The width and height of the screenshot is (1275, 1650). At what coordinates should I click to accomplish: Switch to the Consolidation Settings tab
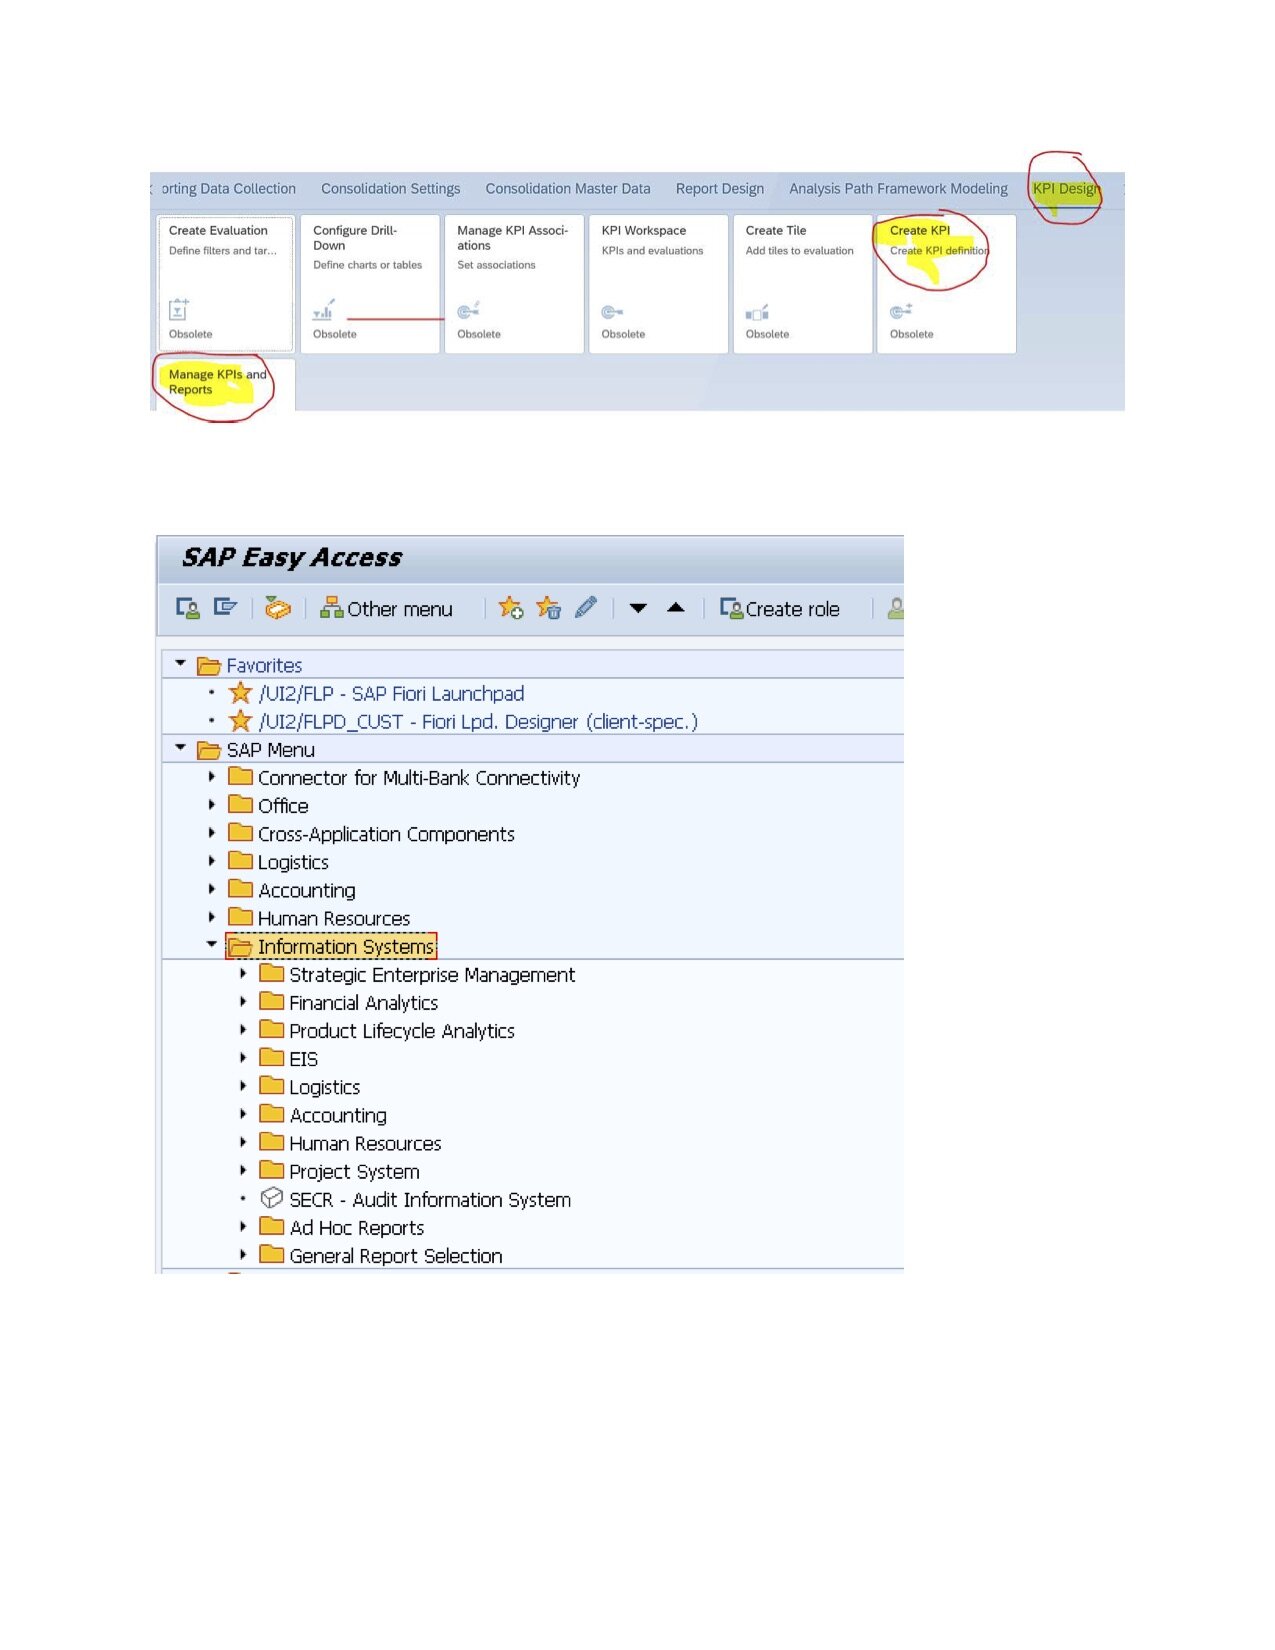[x=390, y=188]
